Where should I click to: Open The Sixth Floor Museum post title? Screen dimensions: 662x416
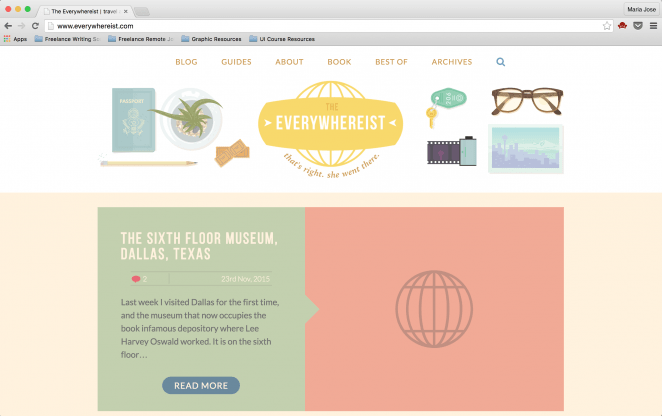tap(198, 246)
